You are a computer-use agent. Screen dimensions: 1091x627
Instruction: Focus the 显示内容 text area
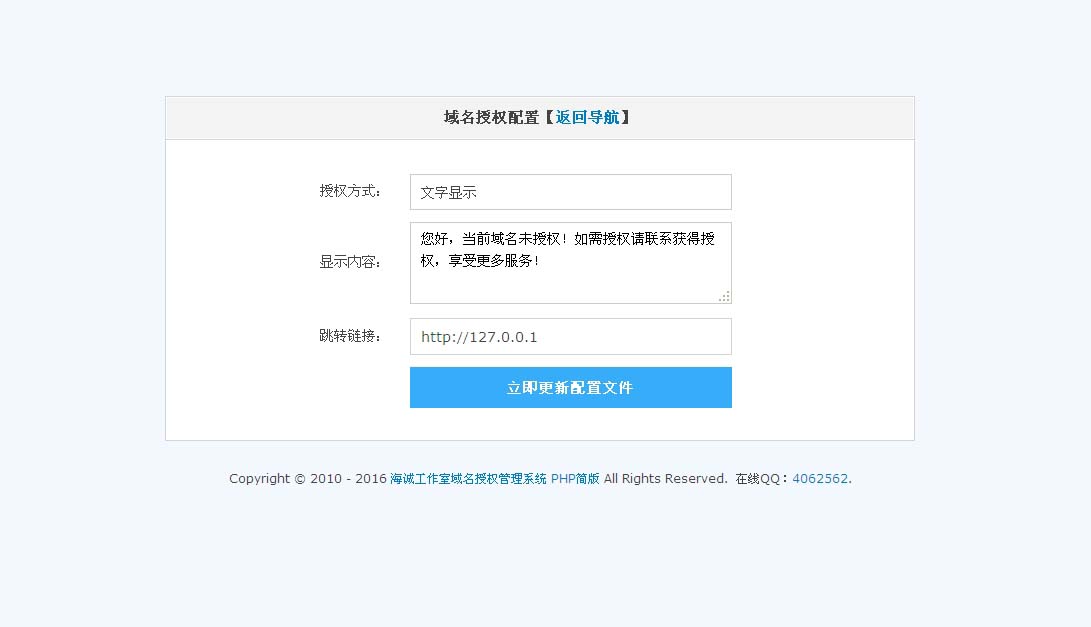tap(571, 263)
